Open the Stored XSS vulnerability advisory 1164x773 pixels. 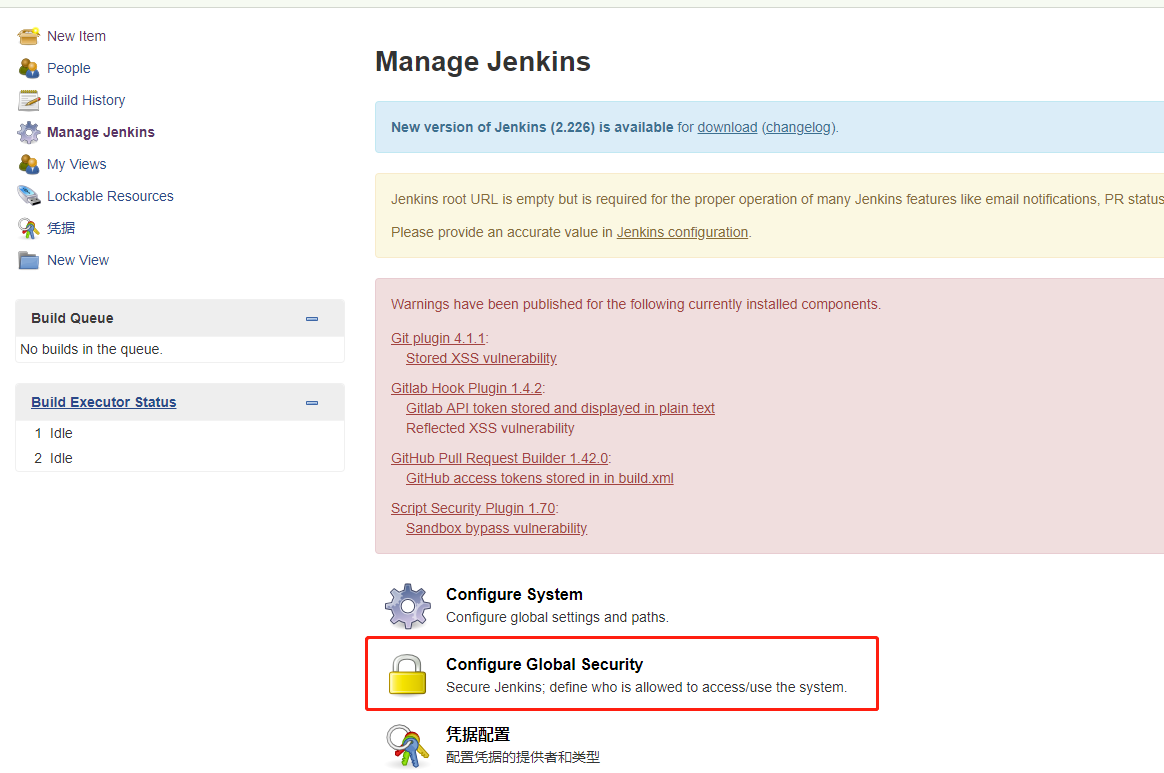(481, 358)
